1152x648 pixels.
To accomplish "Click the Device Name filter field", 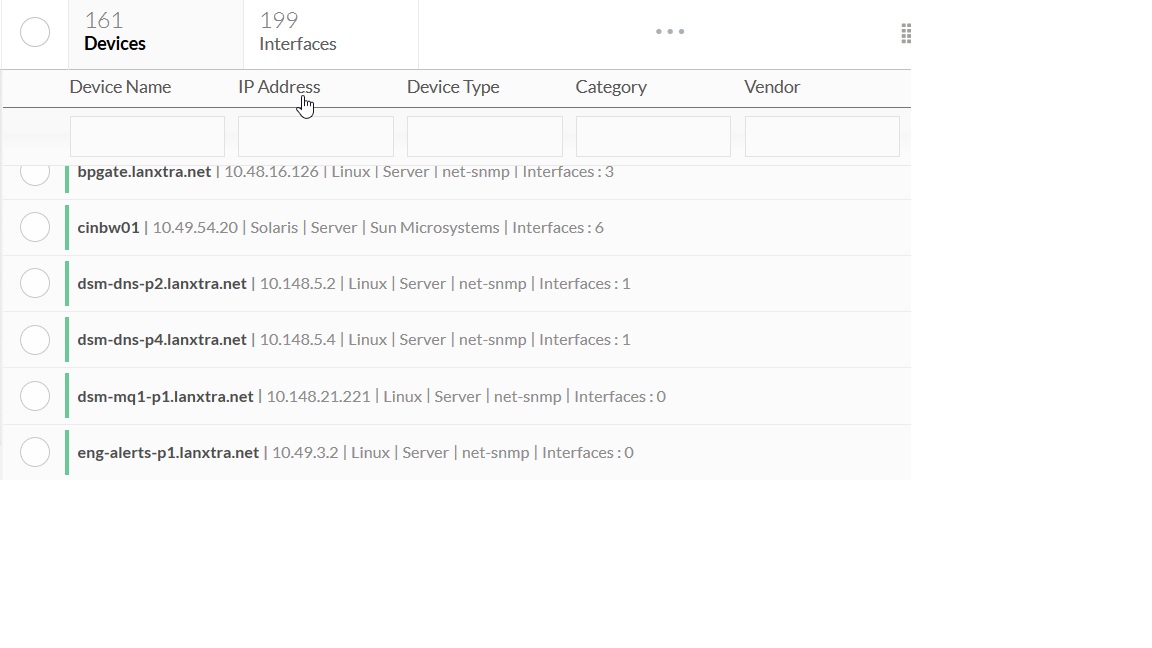I will click(146, 136).
